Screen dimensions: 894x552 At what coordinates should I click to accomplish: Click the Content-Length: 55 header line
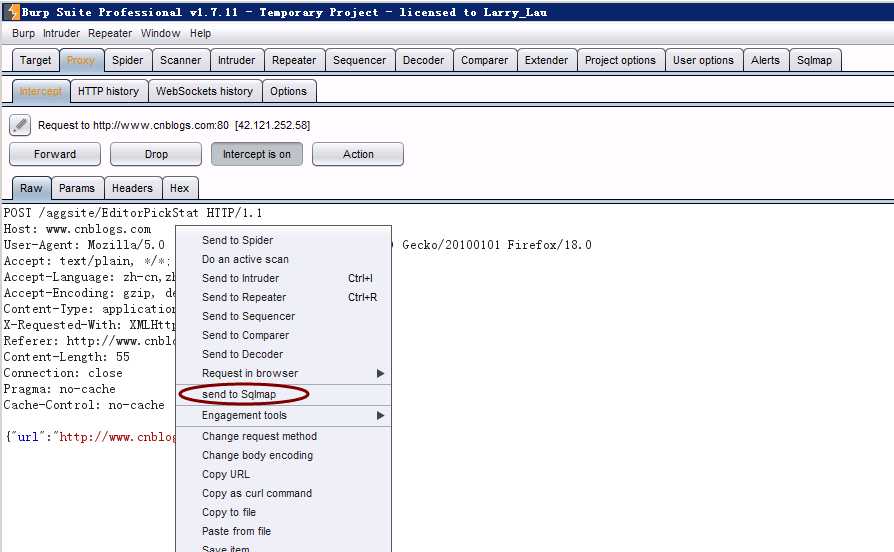(x=67, y=357)
